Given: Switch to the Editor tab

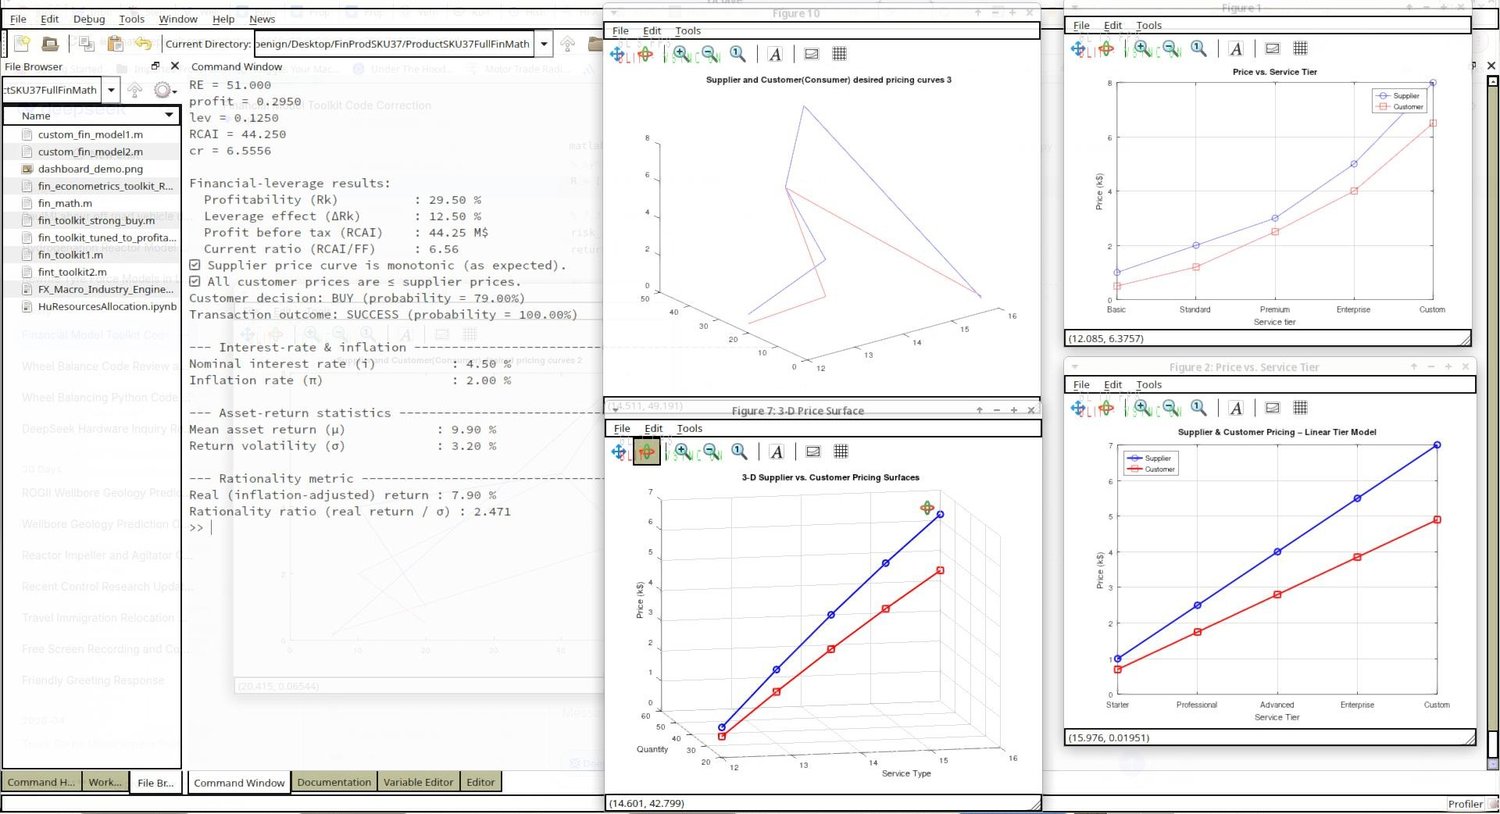Looking at the screenshot, I should pyautogui.click(x=480, y=782).
